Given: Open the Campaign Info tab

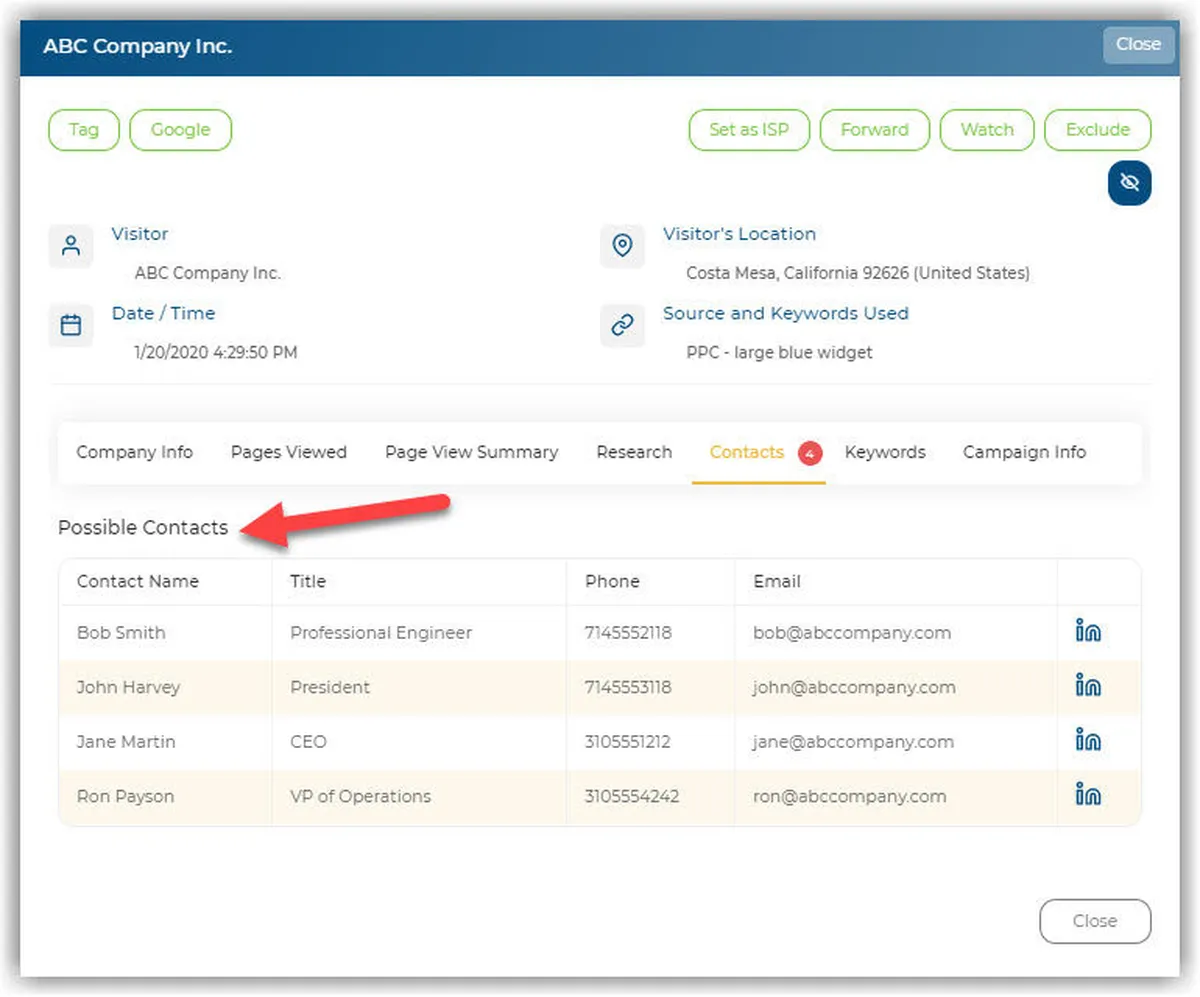Looking at the screenshot, I should (1024, 452).
